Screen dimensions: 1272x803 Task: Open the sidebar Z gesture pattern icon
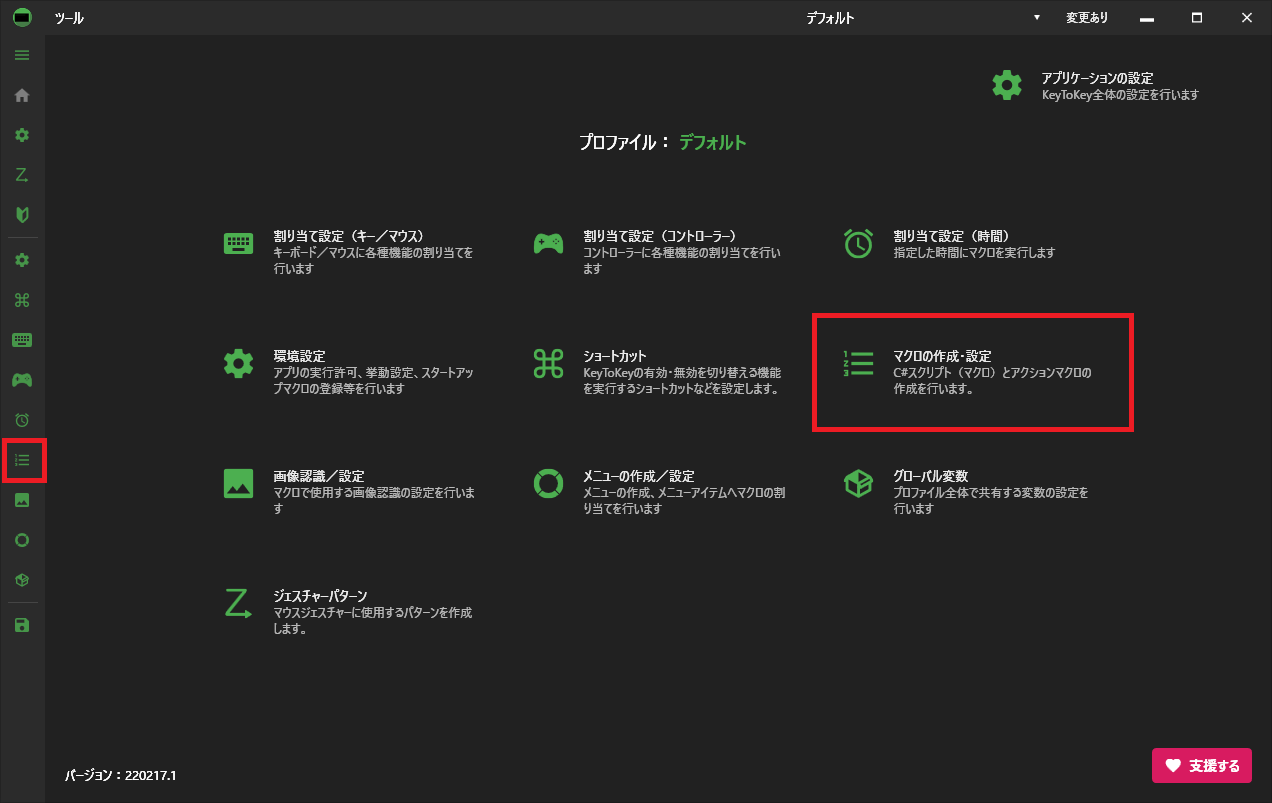click(x=22, y=175)
